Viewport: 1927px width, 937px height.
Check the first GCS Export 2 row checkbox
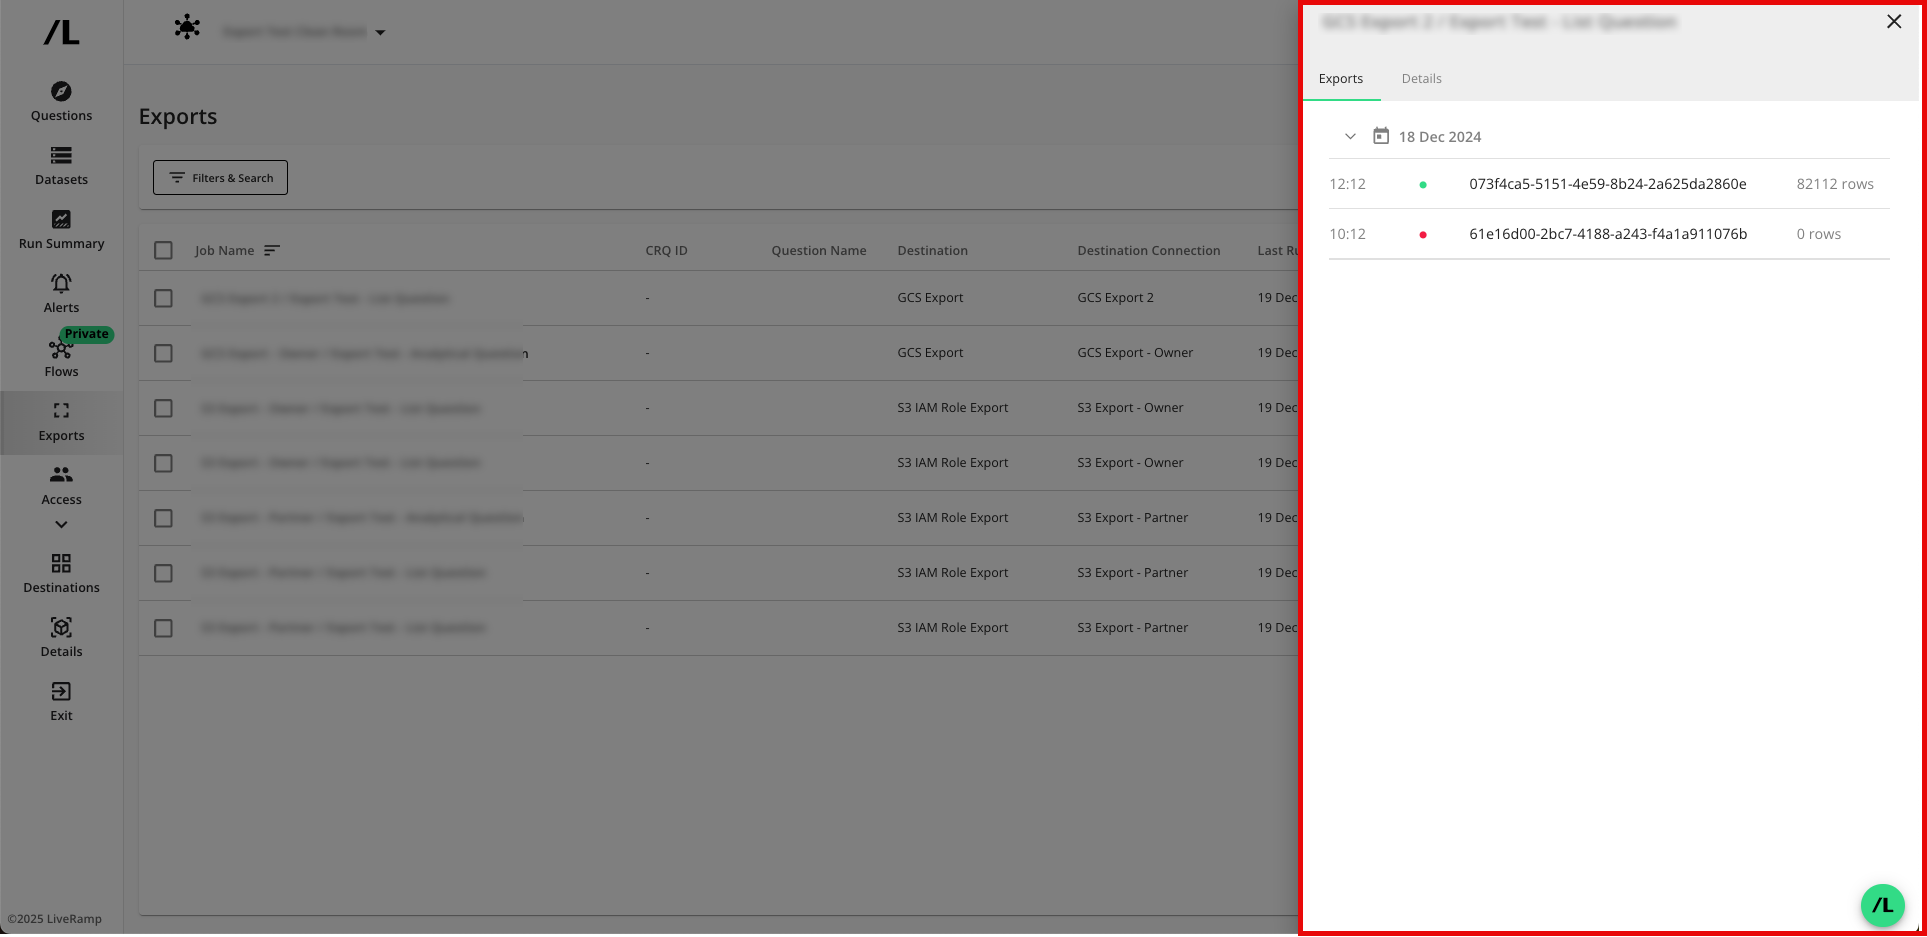tap(164, 299)
